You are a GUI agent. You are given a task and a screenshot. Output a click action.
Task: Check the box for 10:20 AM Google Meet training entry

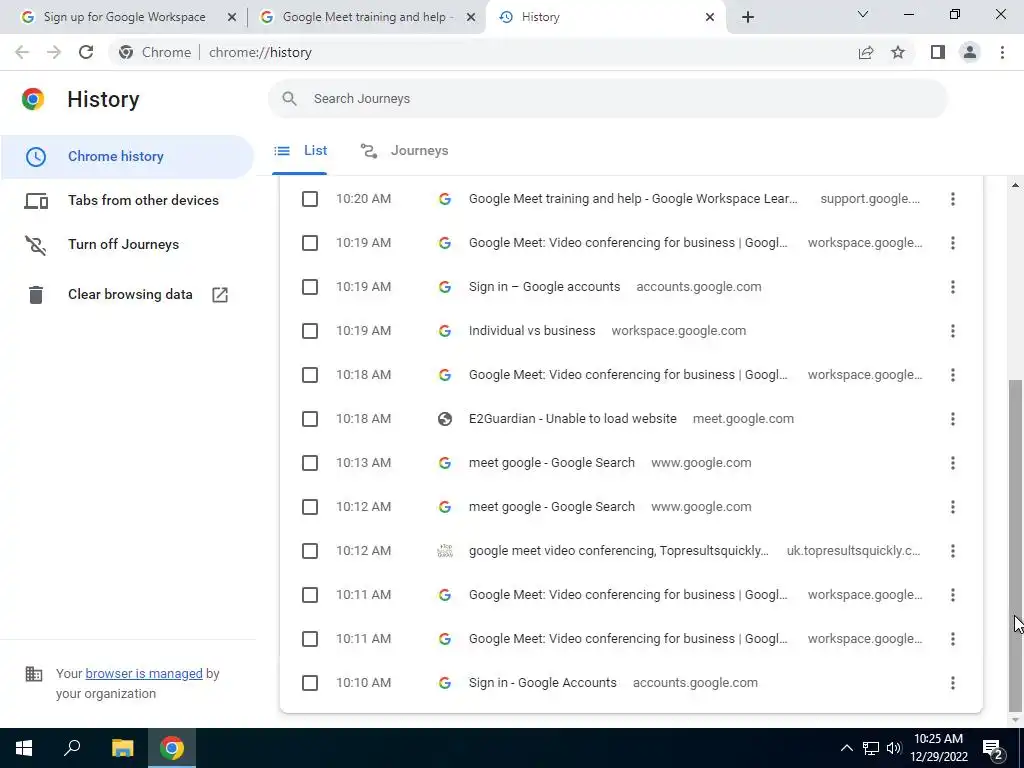310,199
